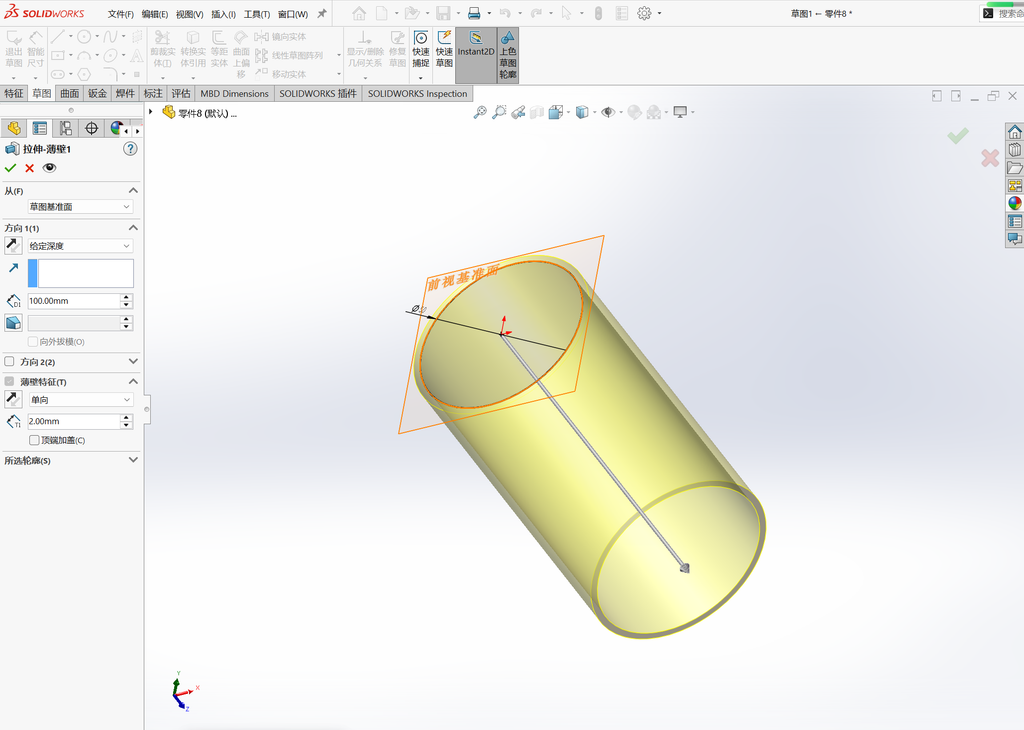Open the 文件(F) menu
This screenshot has width=1024, height=730.
pos(121,14)
